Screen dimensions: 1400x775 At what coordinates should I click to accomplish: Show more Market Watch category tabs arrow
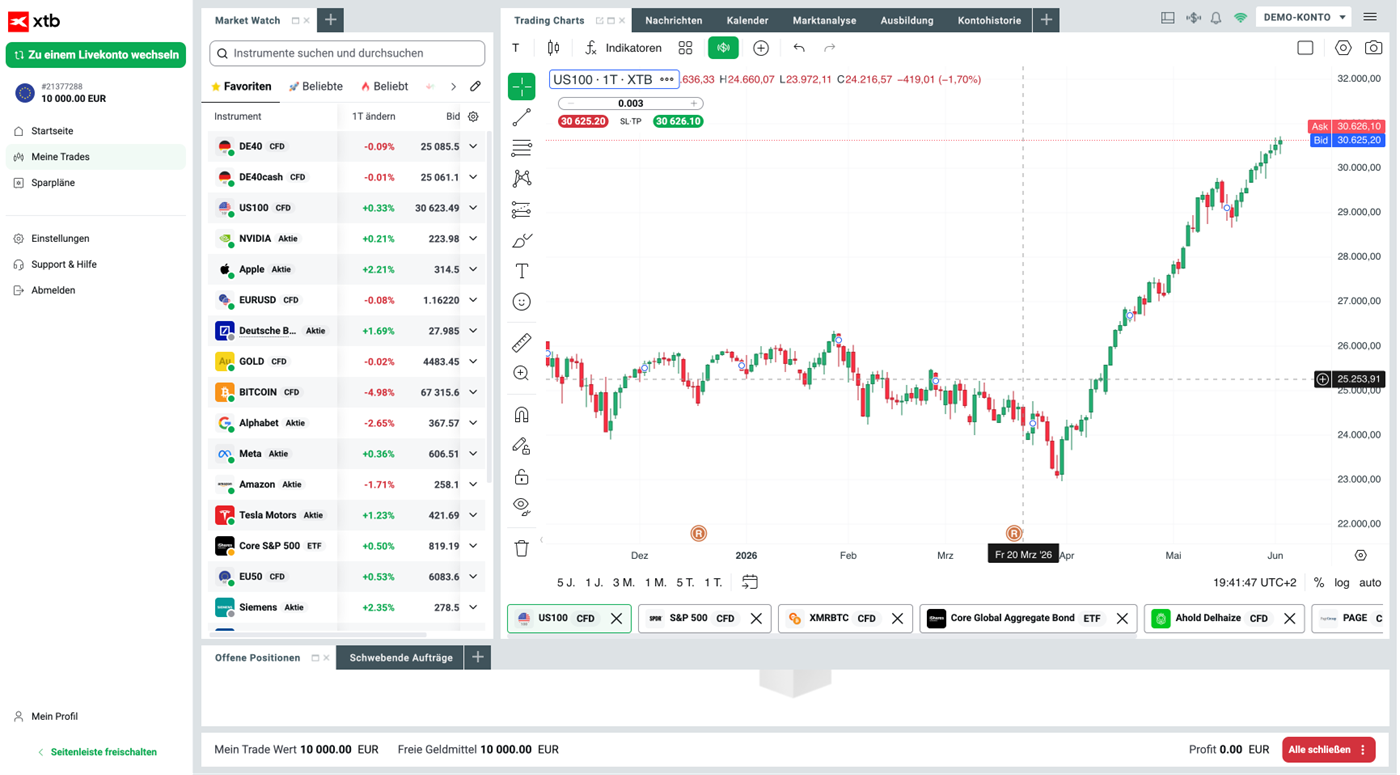click(x=453, y=87)
